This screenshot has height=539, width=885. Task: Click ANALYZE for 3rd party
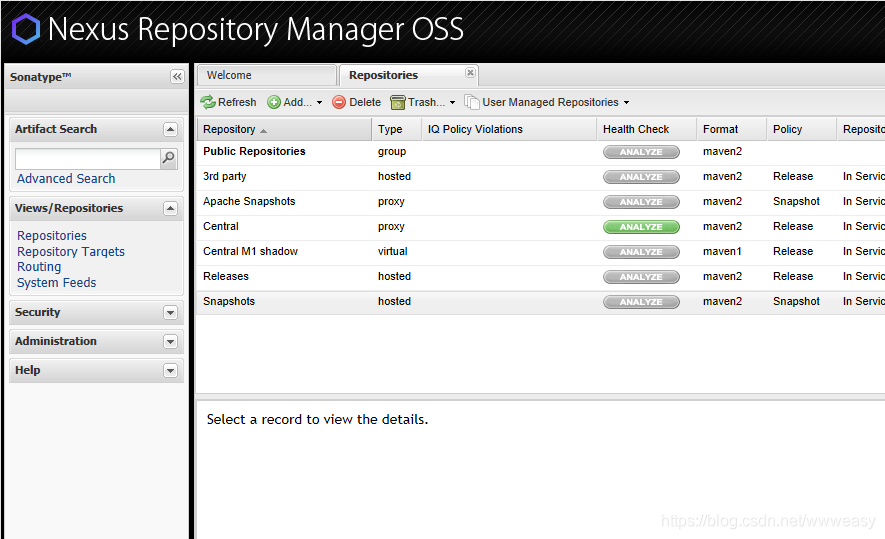click(641, 177)
